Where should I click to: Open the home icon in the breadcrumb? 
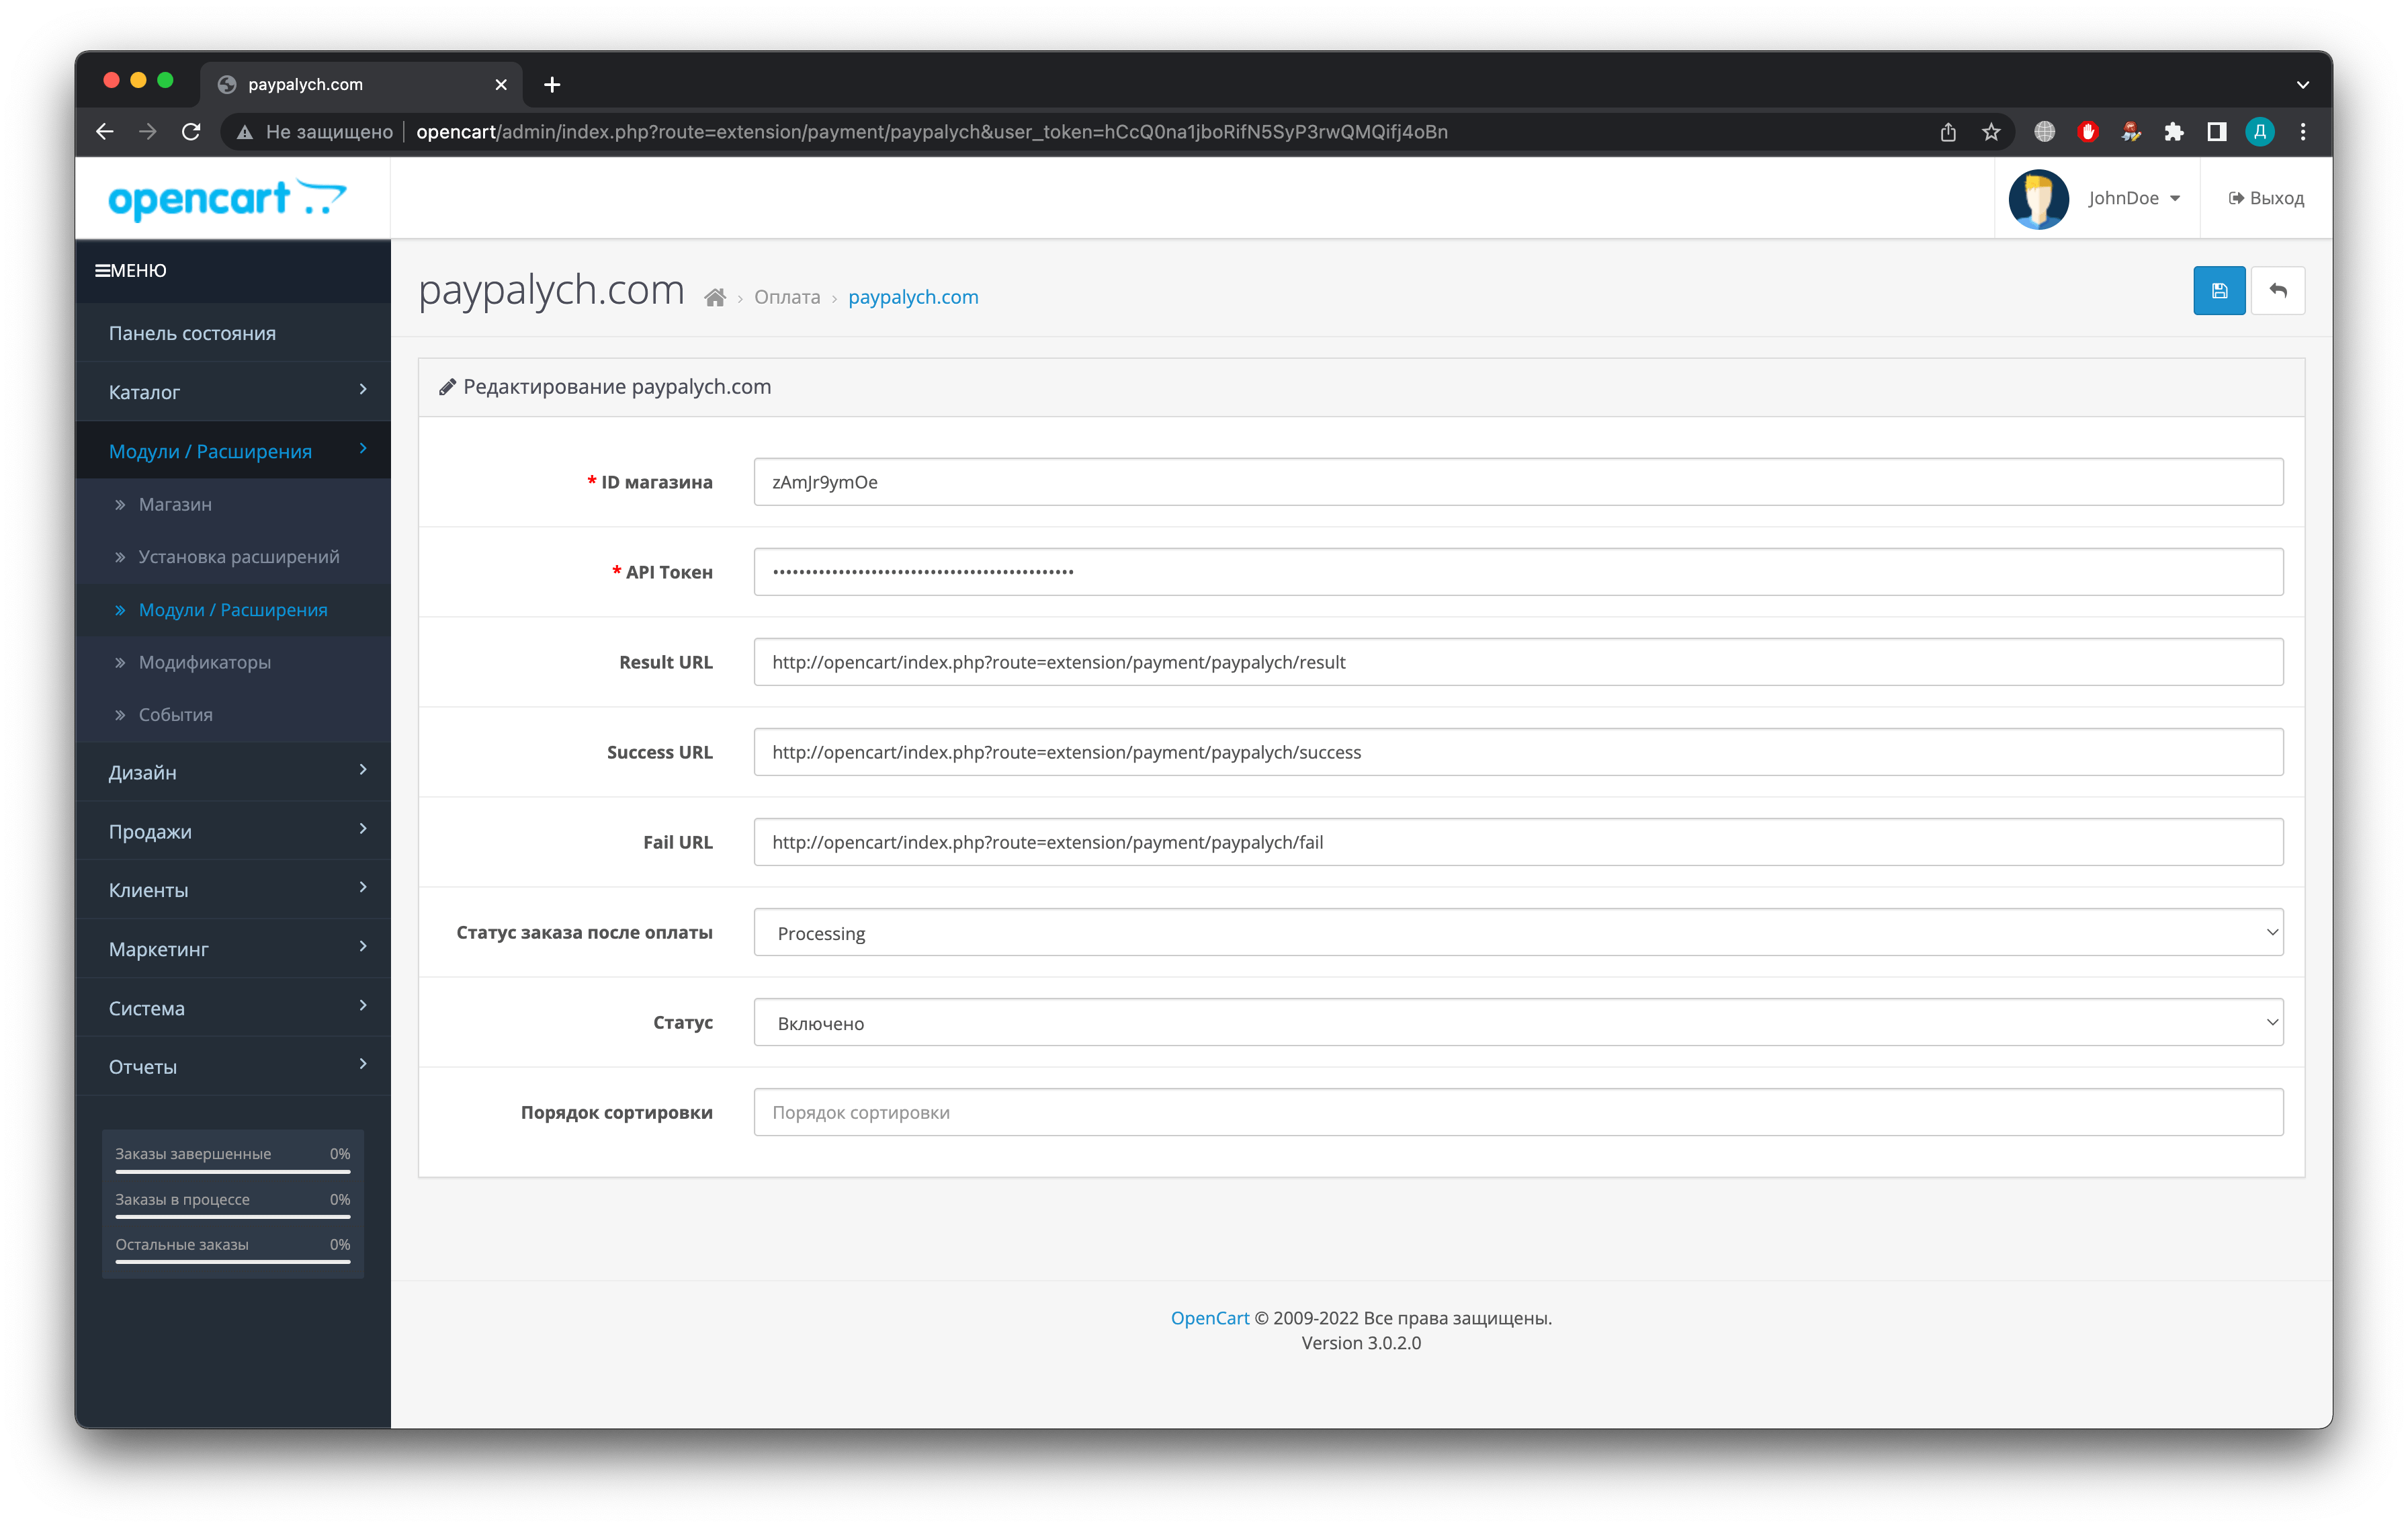pyautogui.click(x=714, y=297)
